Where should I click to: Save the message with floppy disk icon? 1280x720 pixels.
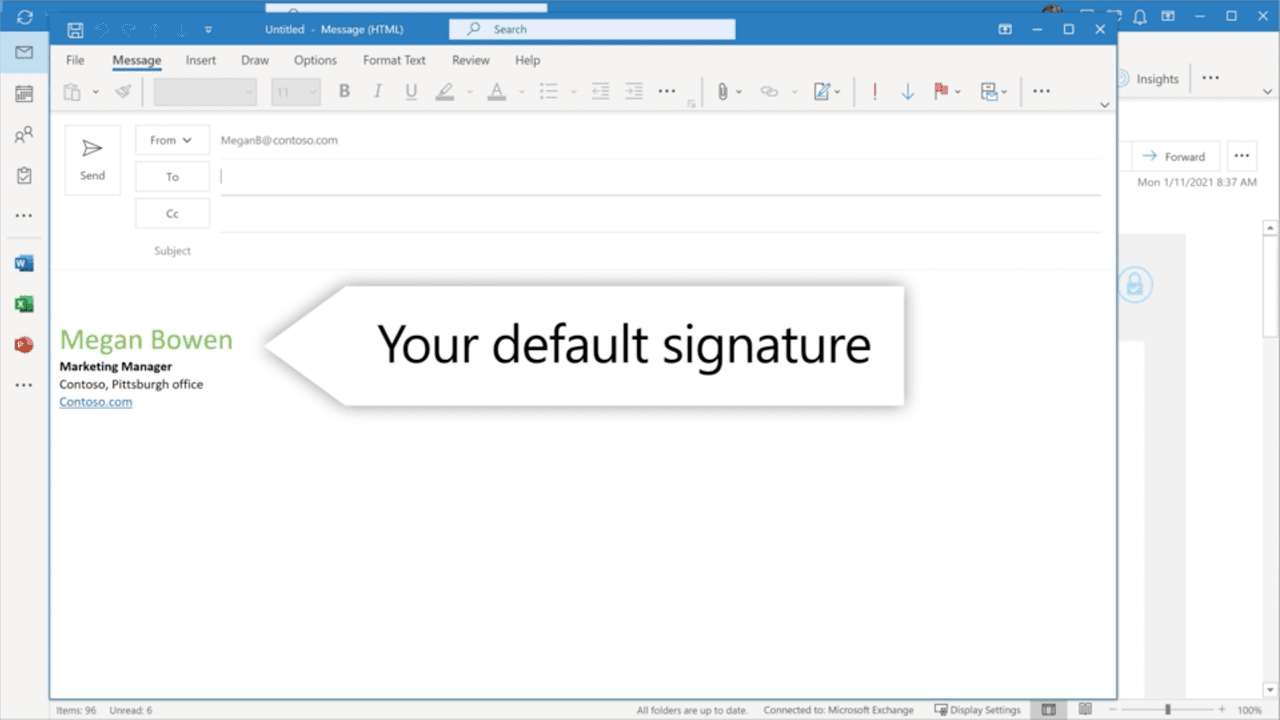click(x=75, y=30)
